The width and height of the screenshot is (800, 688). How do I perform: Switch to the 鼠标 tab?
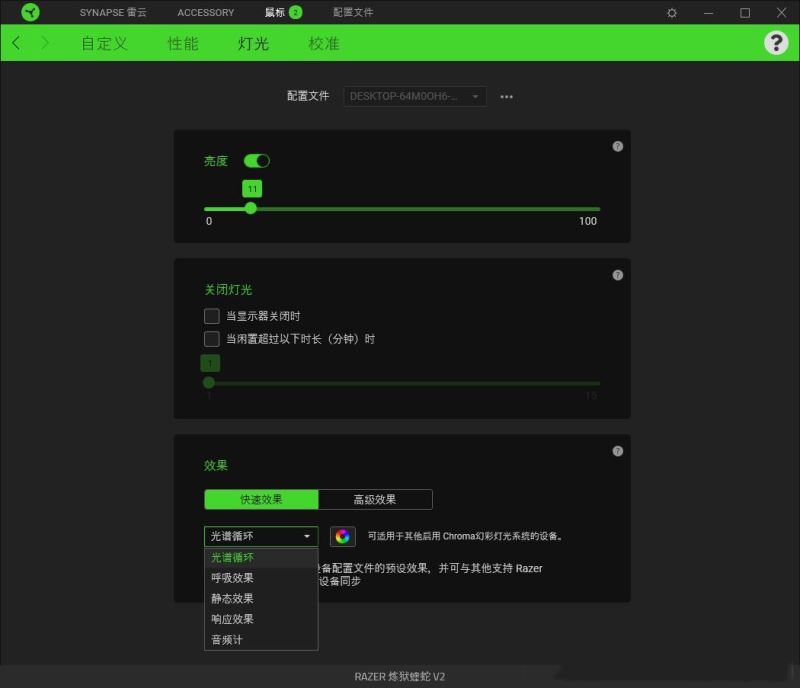274,12
